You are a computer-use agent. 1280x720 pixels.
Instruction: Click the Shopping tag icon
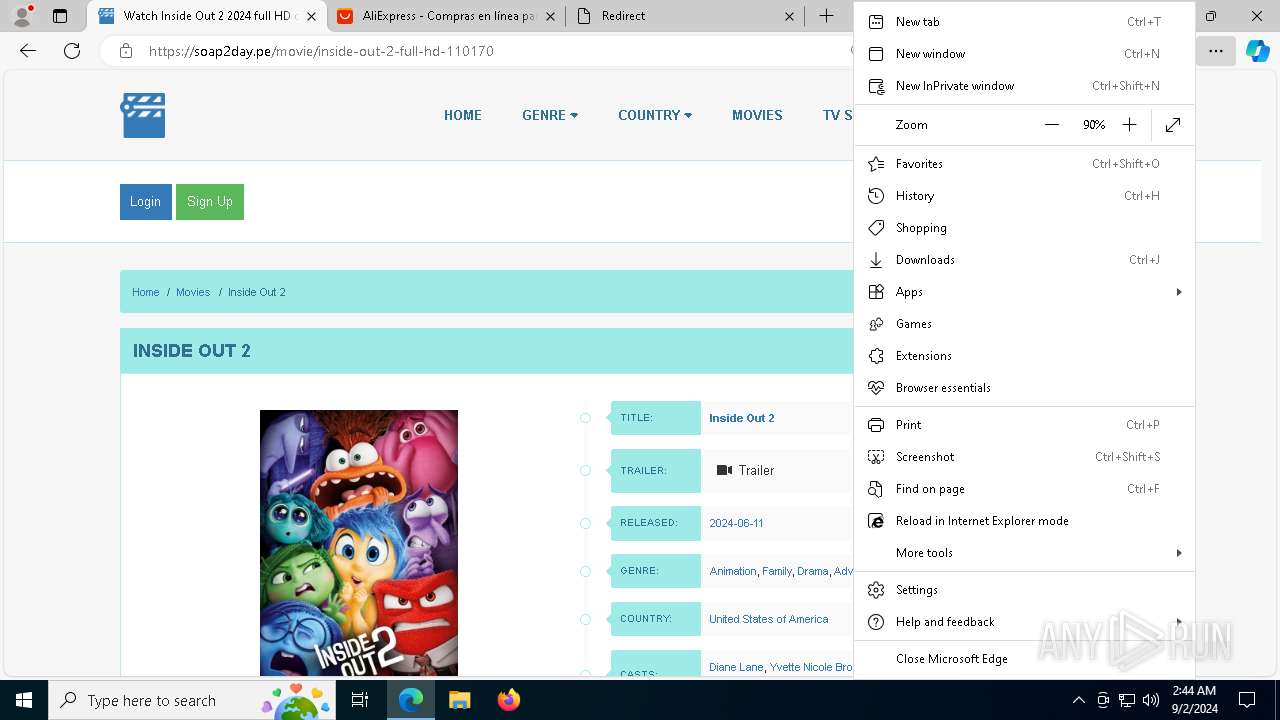[x=876, y=228]
